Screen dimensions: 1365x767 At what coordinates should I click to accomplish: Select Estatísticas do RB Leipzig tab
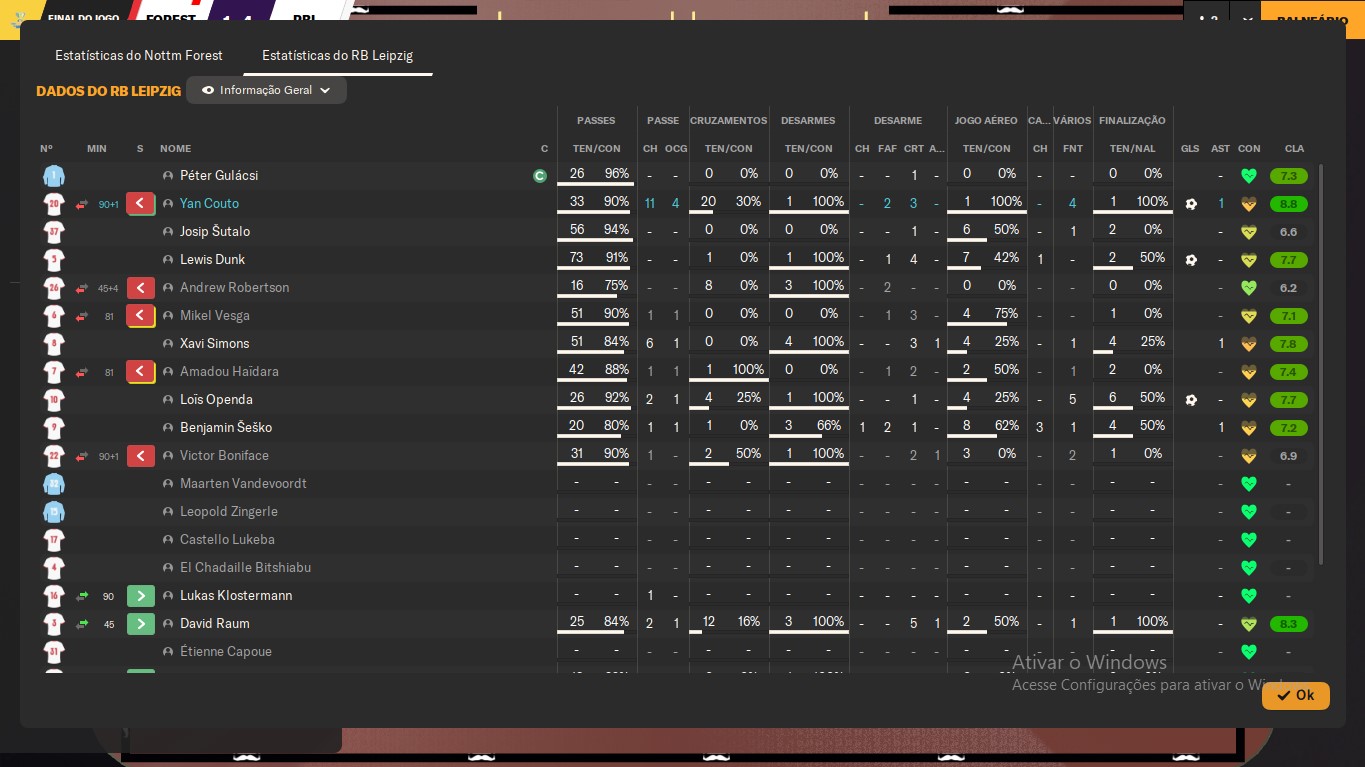coord(337,55)
